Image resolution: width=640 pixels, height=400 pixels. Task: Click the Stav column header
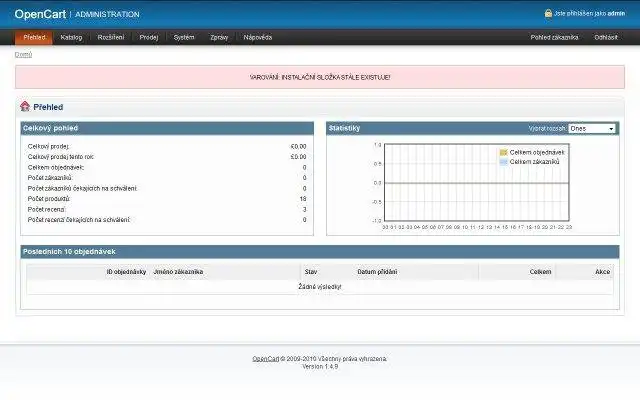[311, 272]
